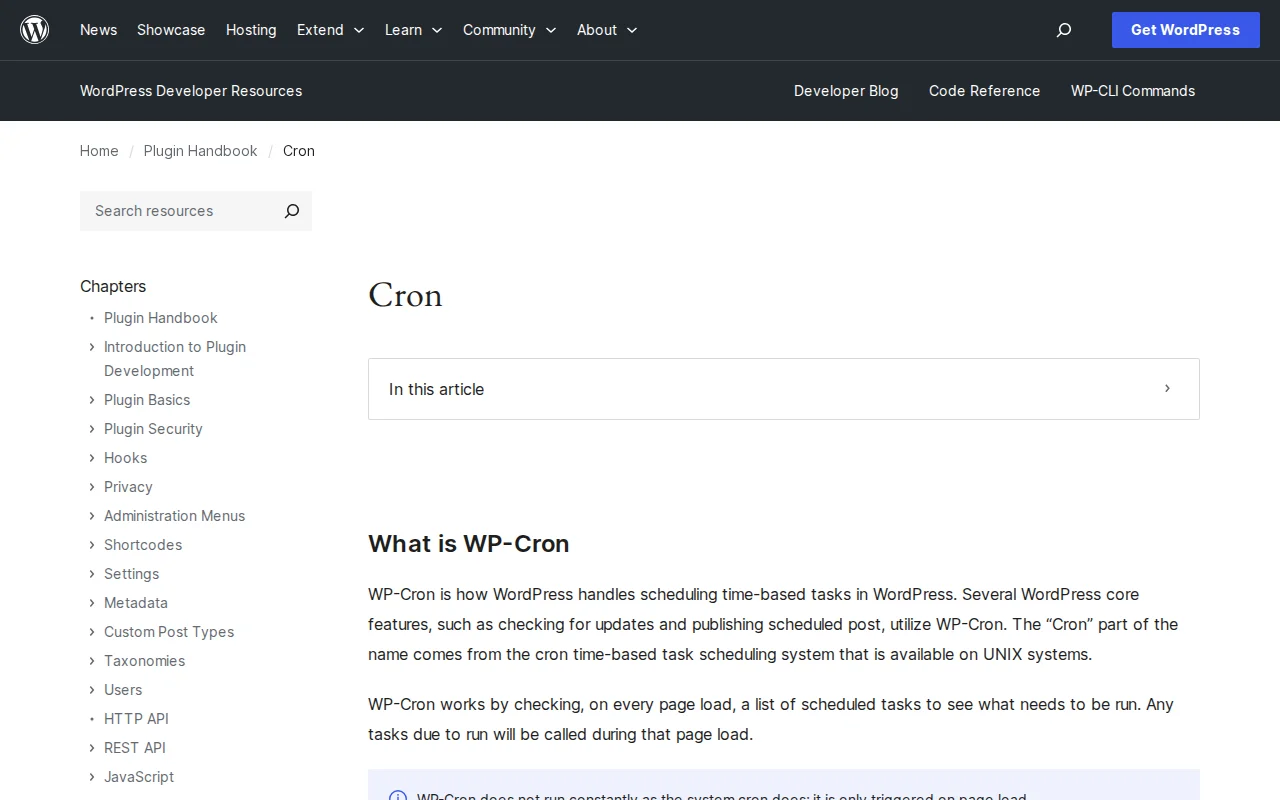Expand the Plugin Basics chapter
The image size is (1280, 800).
click(x=91, y=400)
